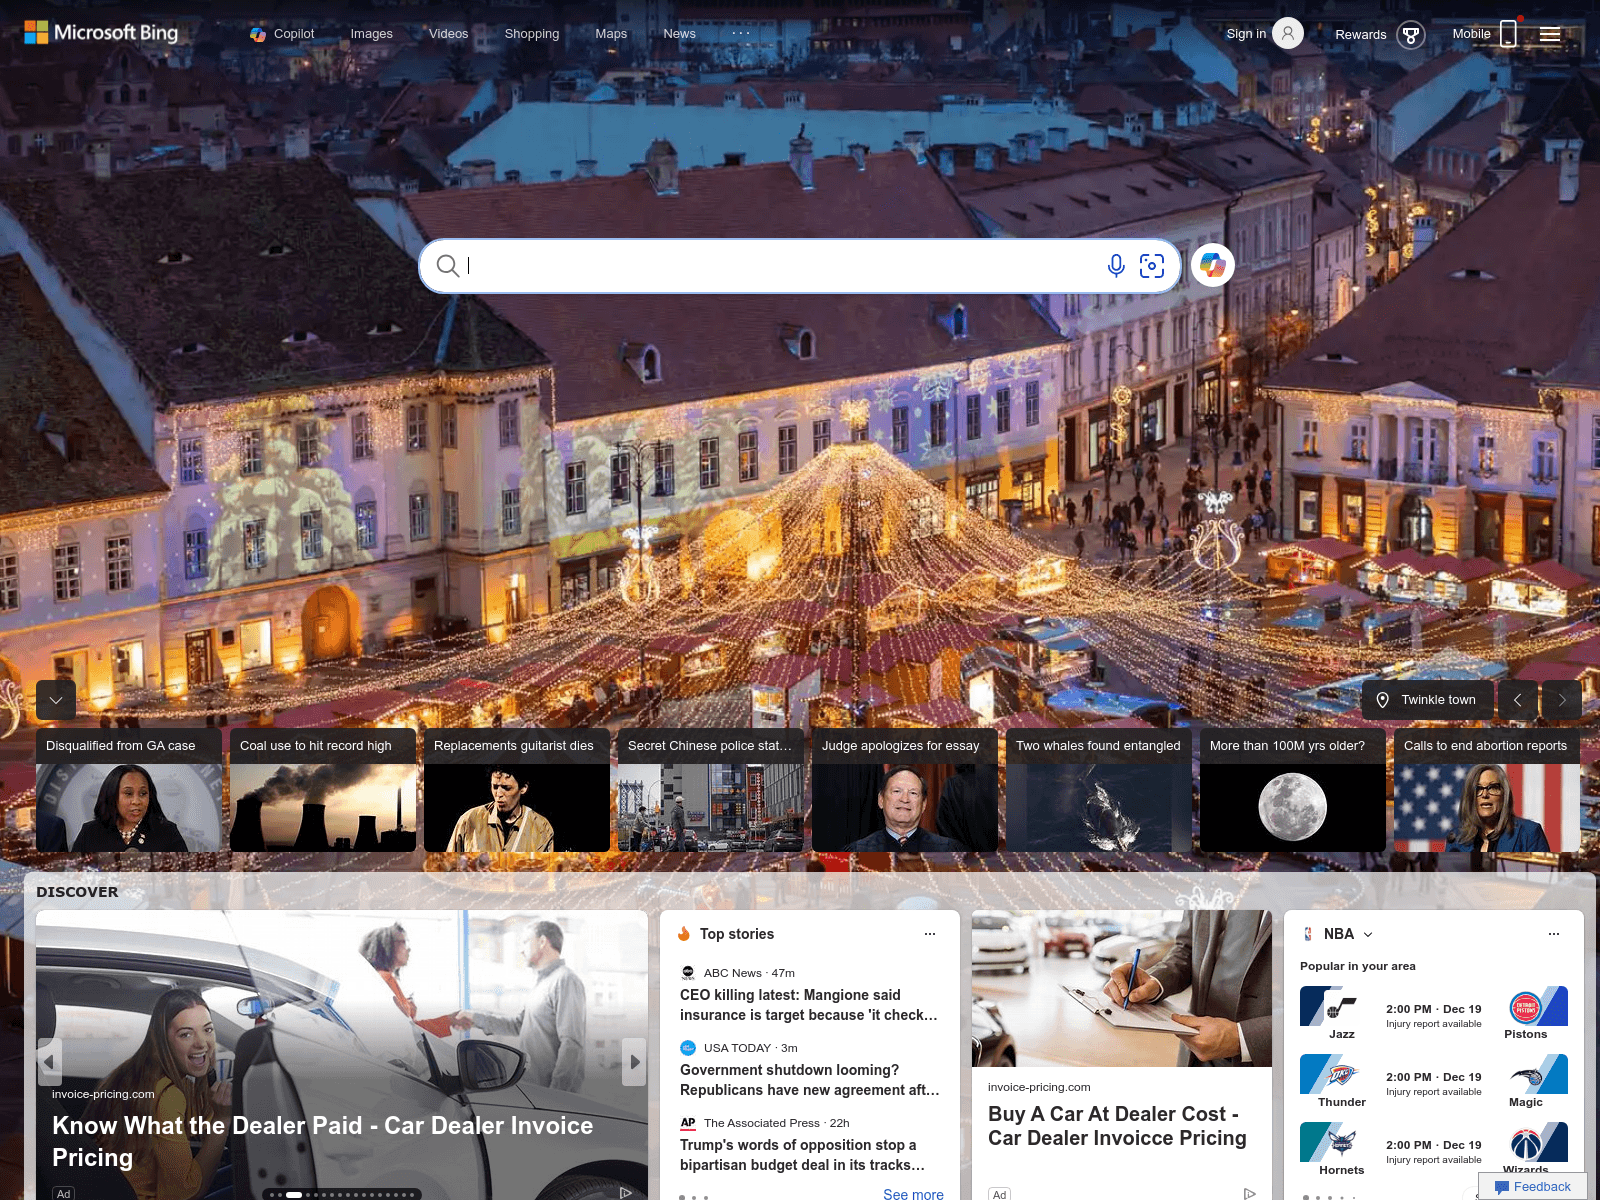Open 'Disqualified from GA case' story
Viewport: 1600px width, 1200px height.
pyautogui.click(x=129, y=790)
